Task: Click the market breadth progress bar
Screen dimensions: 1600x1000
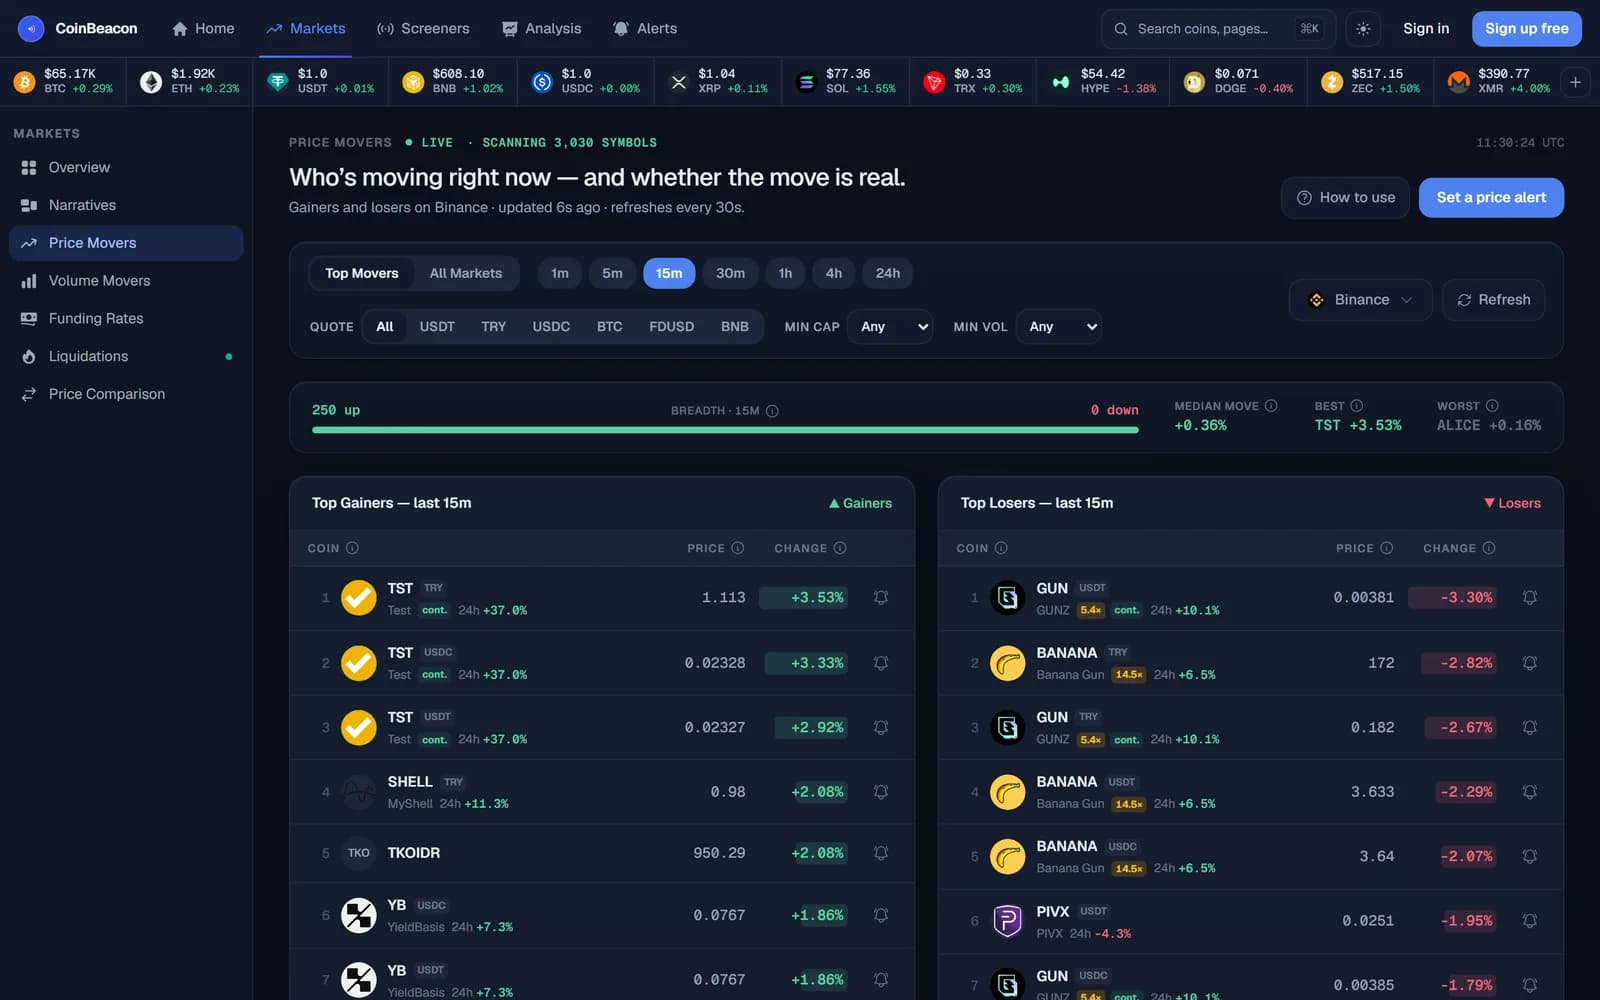Action: tap(725, 430)
